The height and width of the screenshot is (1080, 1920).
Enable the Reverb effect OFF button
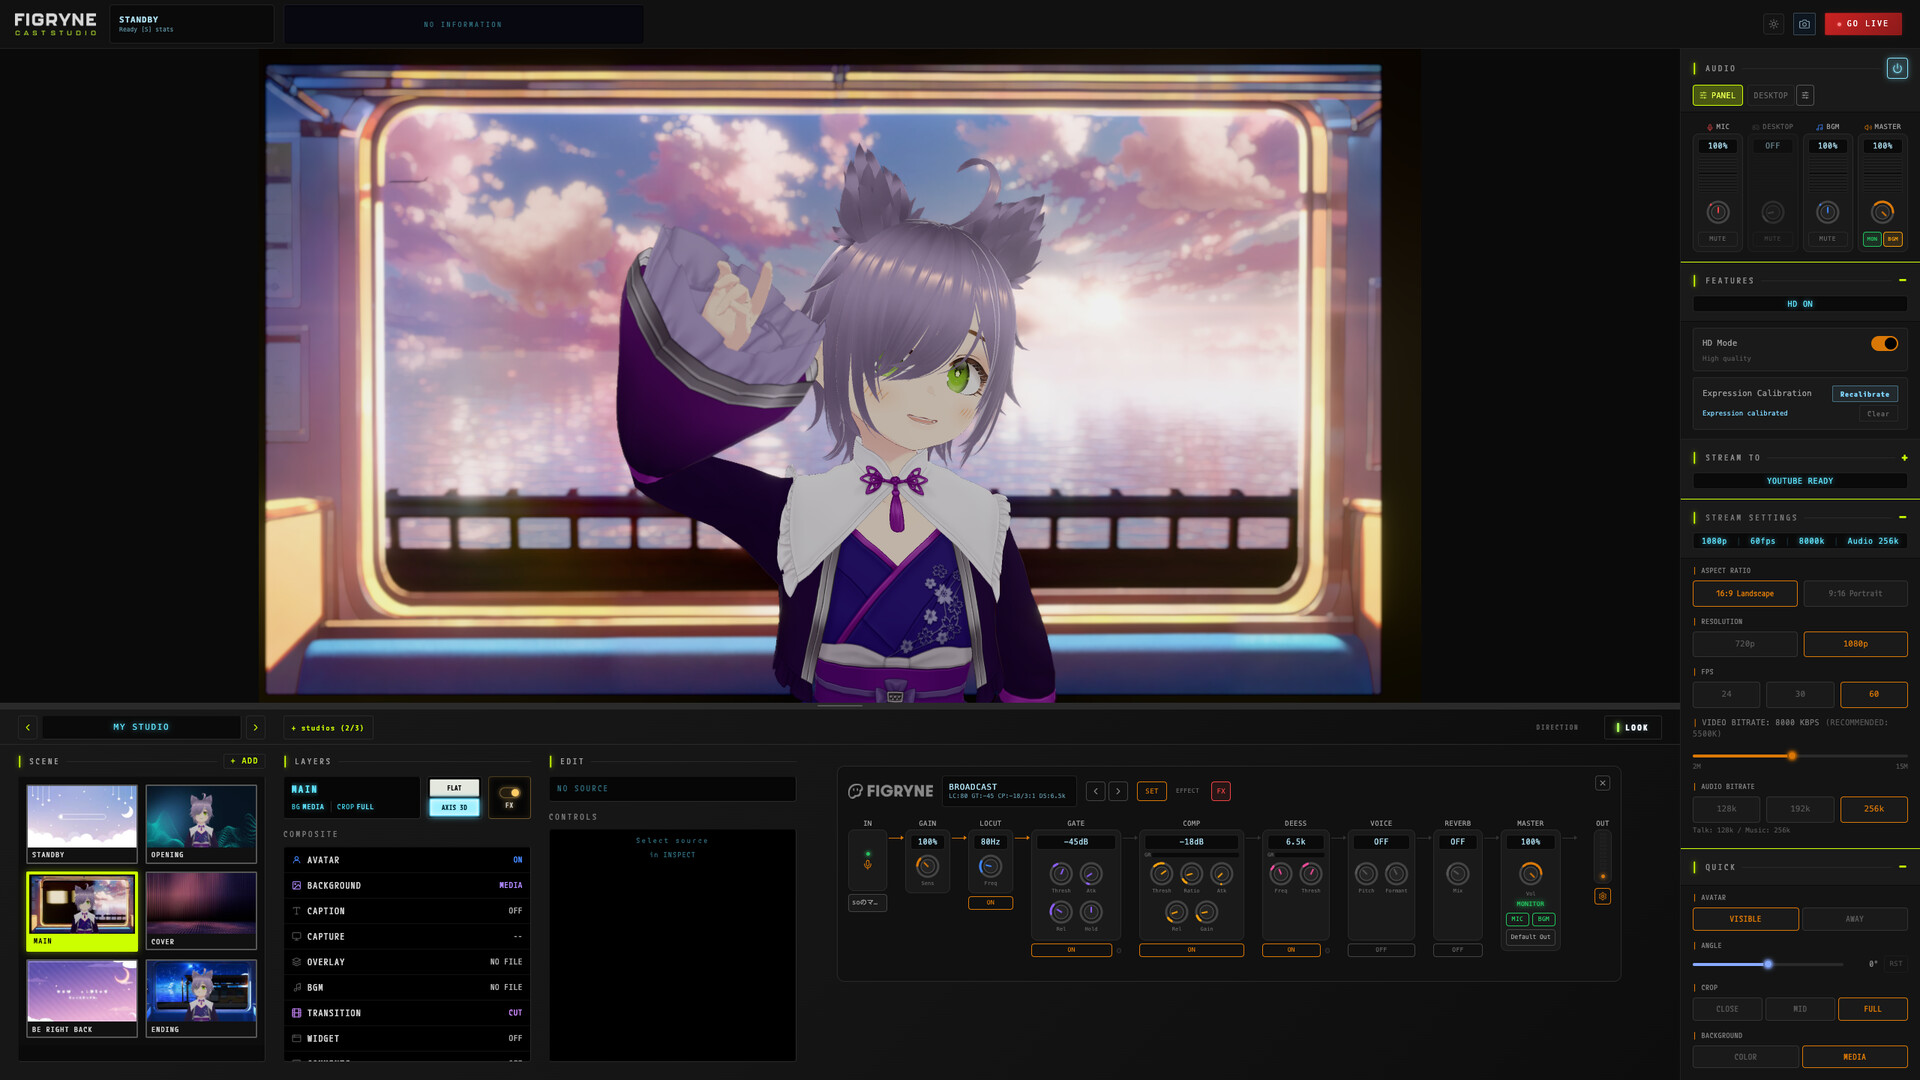click(1457, 950)
